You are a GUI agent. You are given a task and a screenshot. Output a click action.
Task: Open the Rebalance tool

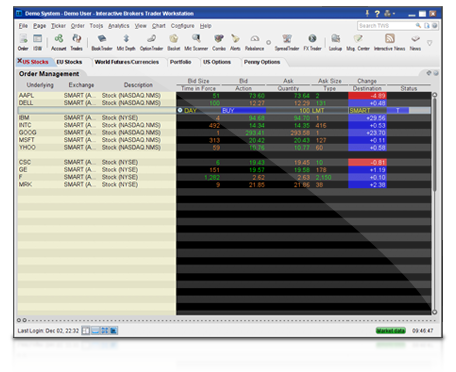[255, 42]
